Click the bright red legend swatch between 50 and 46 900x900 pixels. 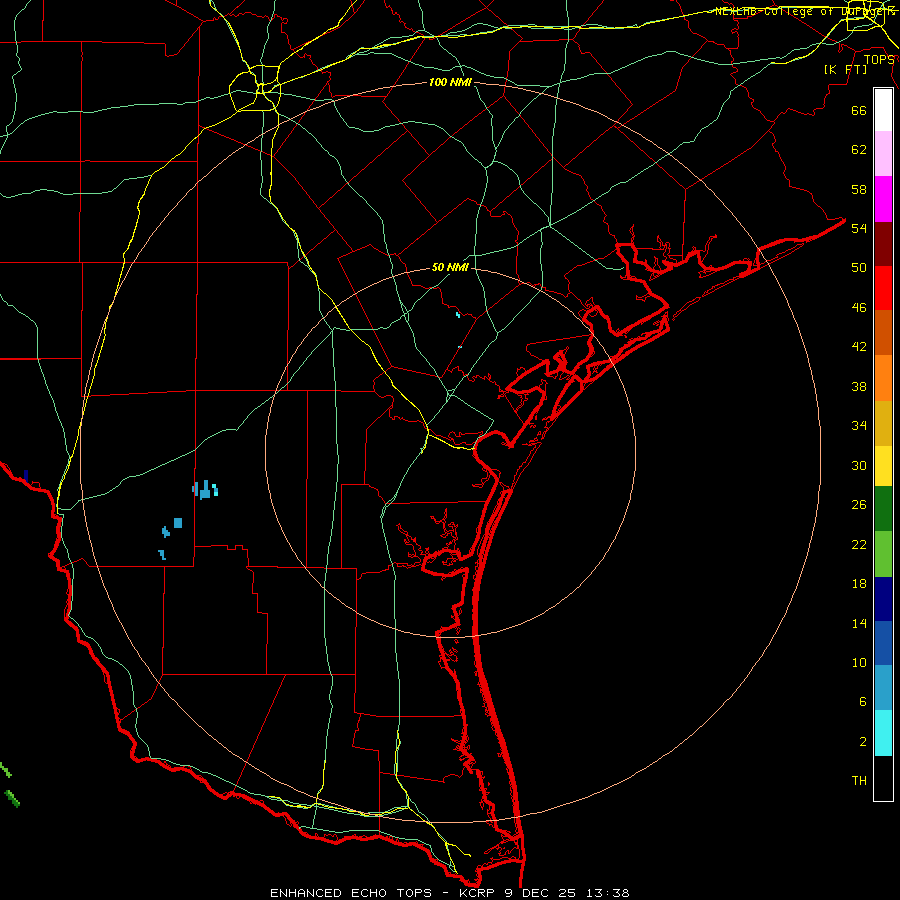click(883, 288)
